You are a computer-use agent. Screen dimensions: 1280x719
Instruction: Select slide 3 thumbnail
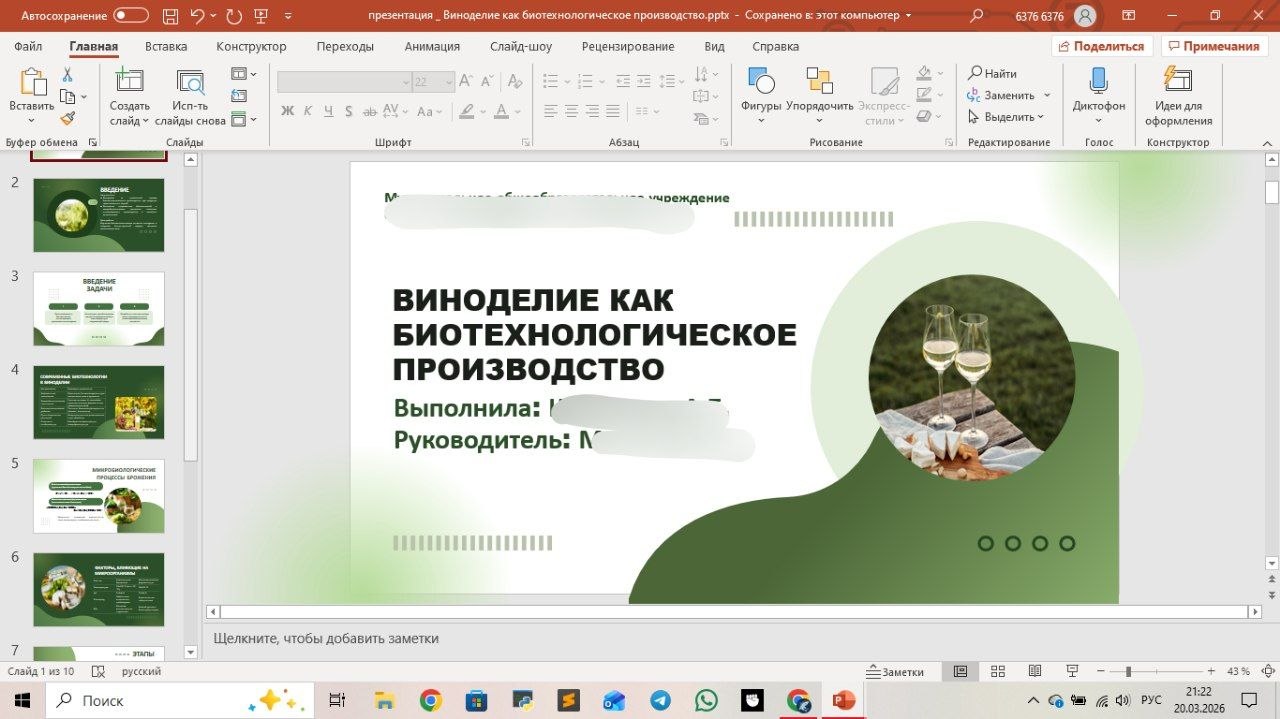[x=99, y=309]
